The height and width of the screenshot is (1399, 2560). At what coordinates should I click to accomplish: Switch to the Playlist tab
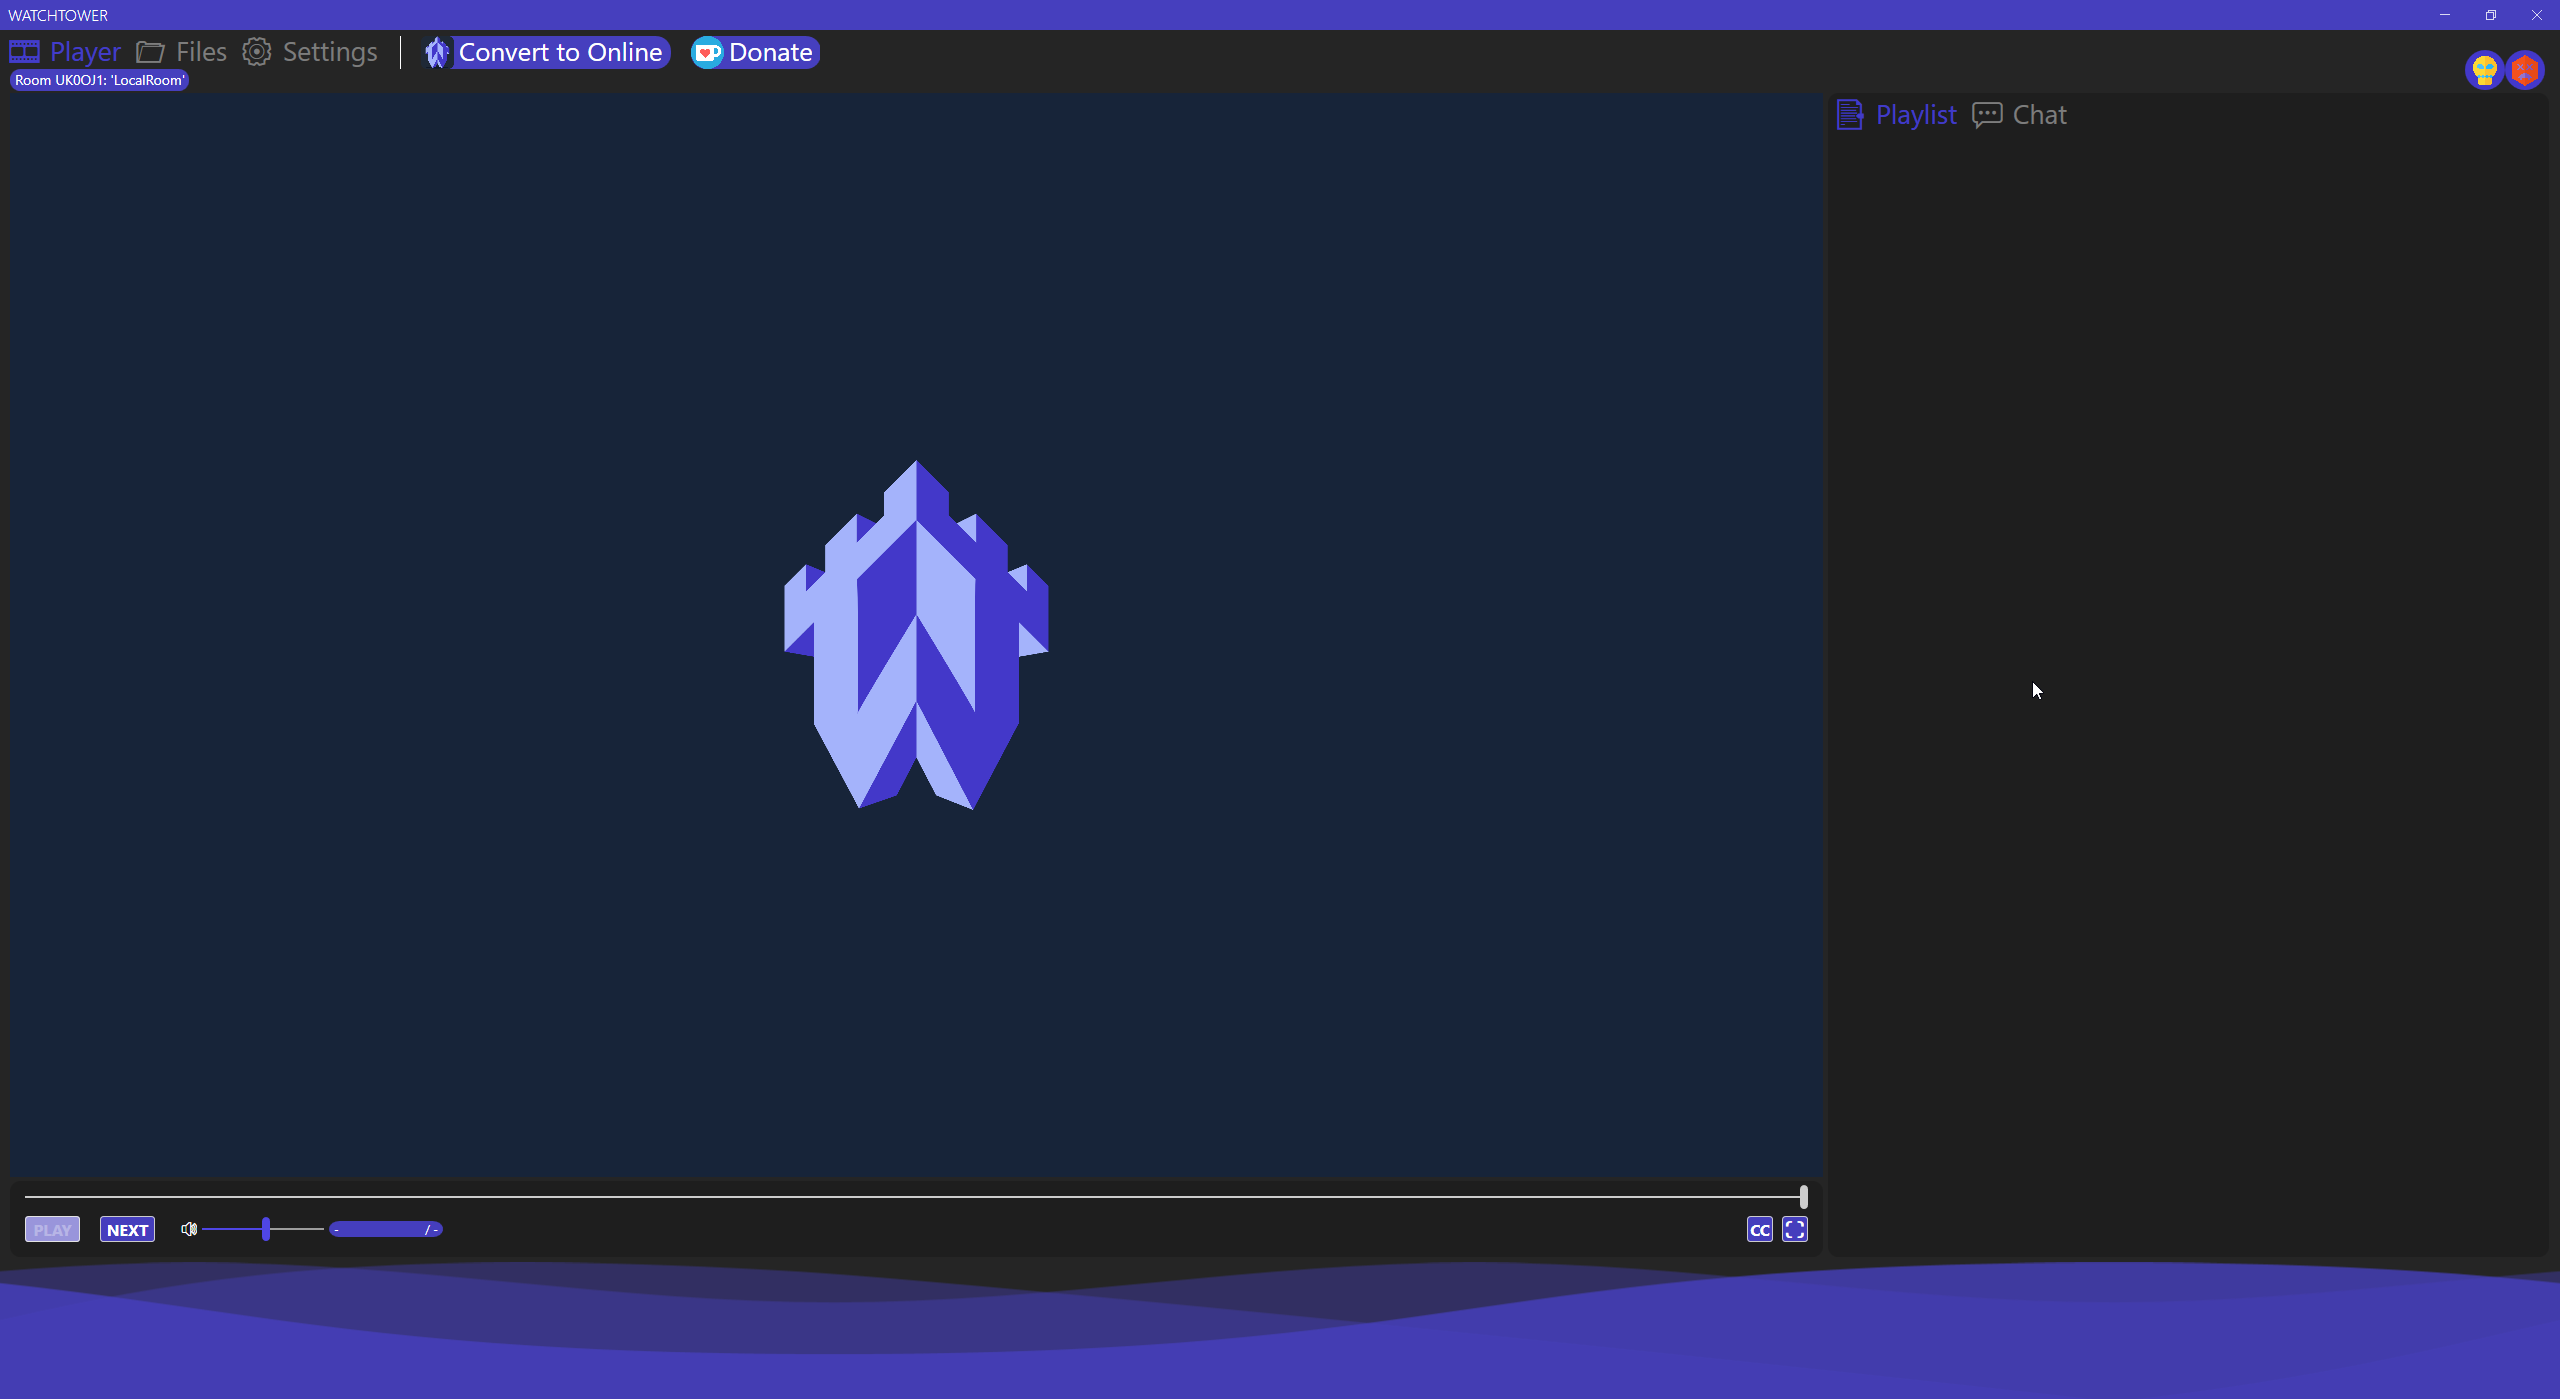coord(1915,115)
